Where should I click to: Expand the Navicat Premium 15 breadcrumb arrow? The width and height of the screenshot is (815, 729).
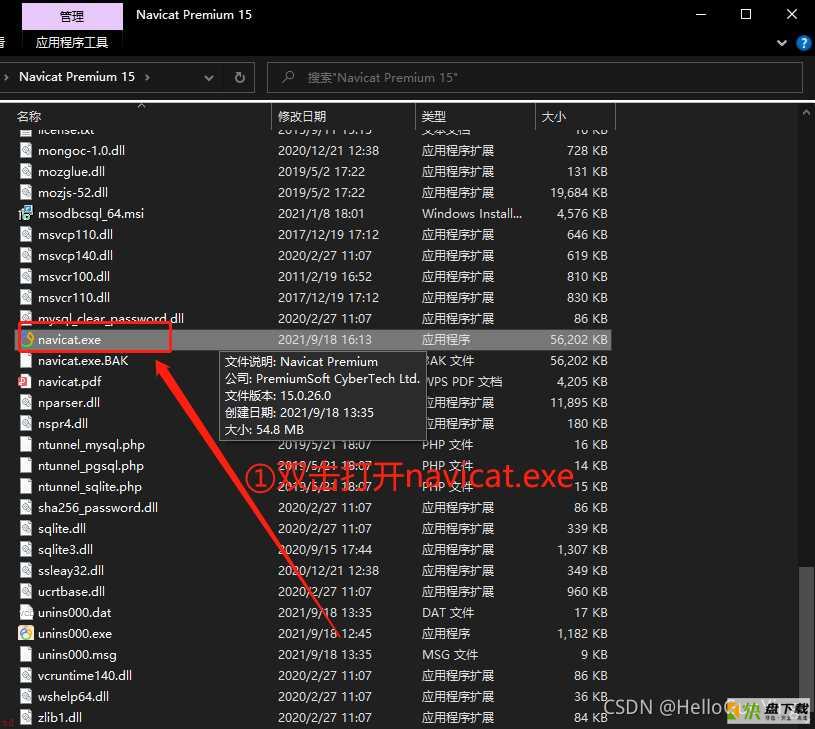pos(148,77)
